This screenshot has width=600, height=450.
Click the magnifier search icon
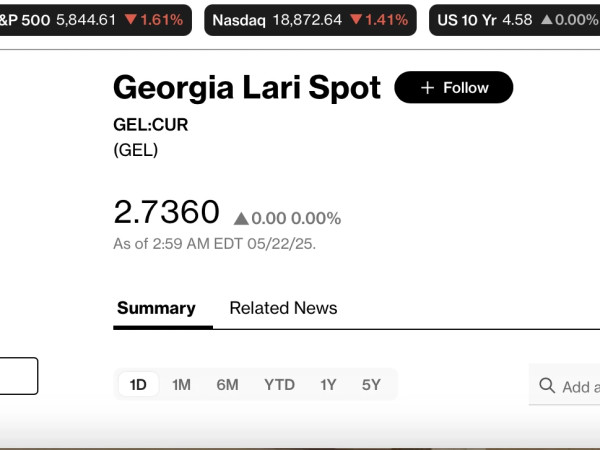(x=547, y=385)
